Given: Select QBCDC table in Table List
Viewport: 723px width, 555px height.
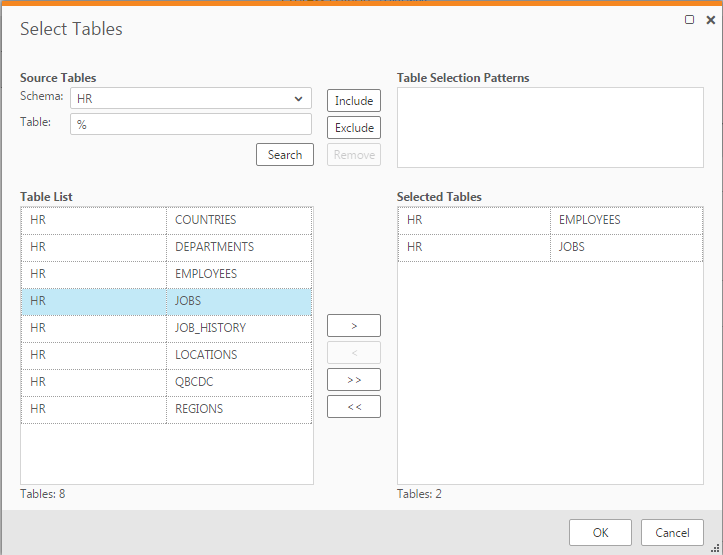Looking at the screenshot, I should [x=194, y=382].
